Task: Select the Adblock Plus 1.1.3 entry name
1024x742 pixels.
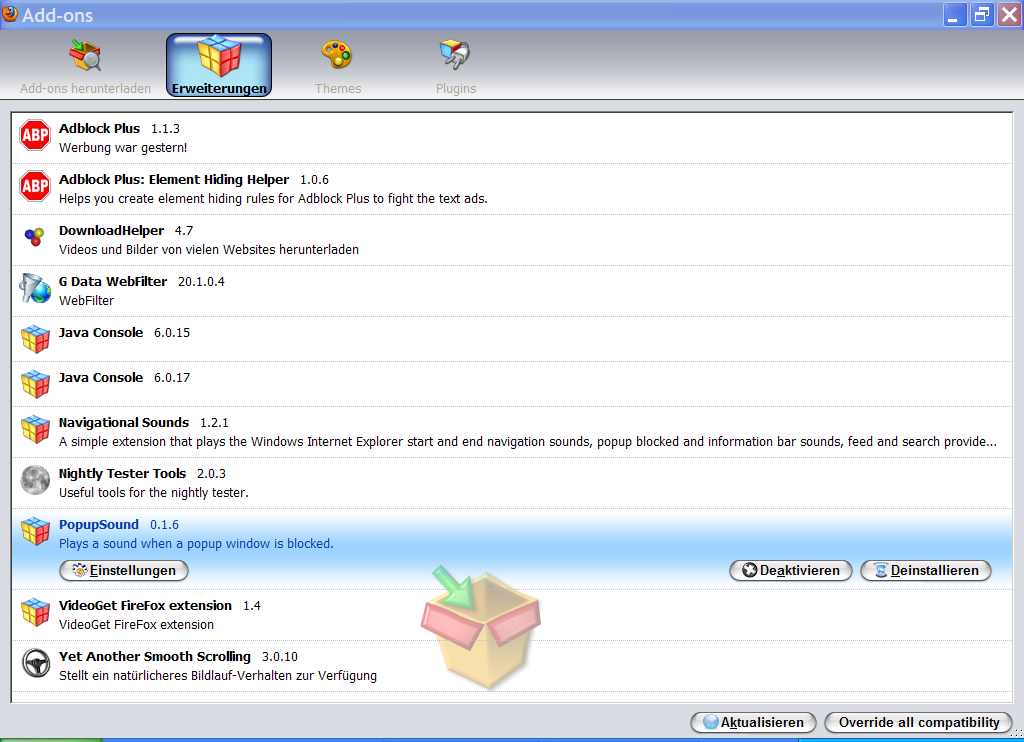Action: click(x=99, y=129)
